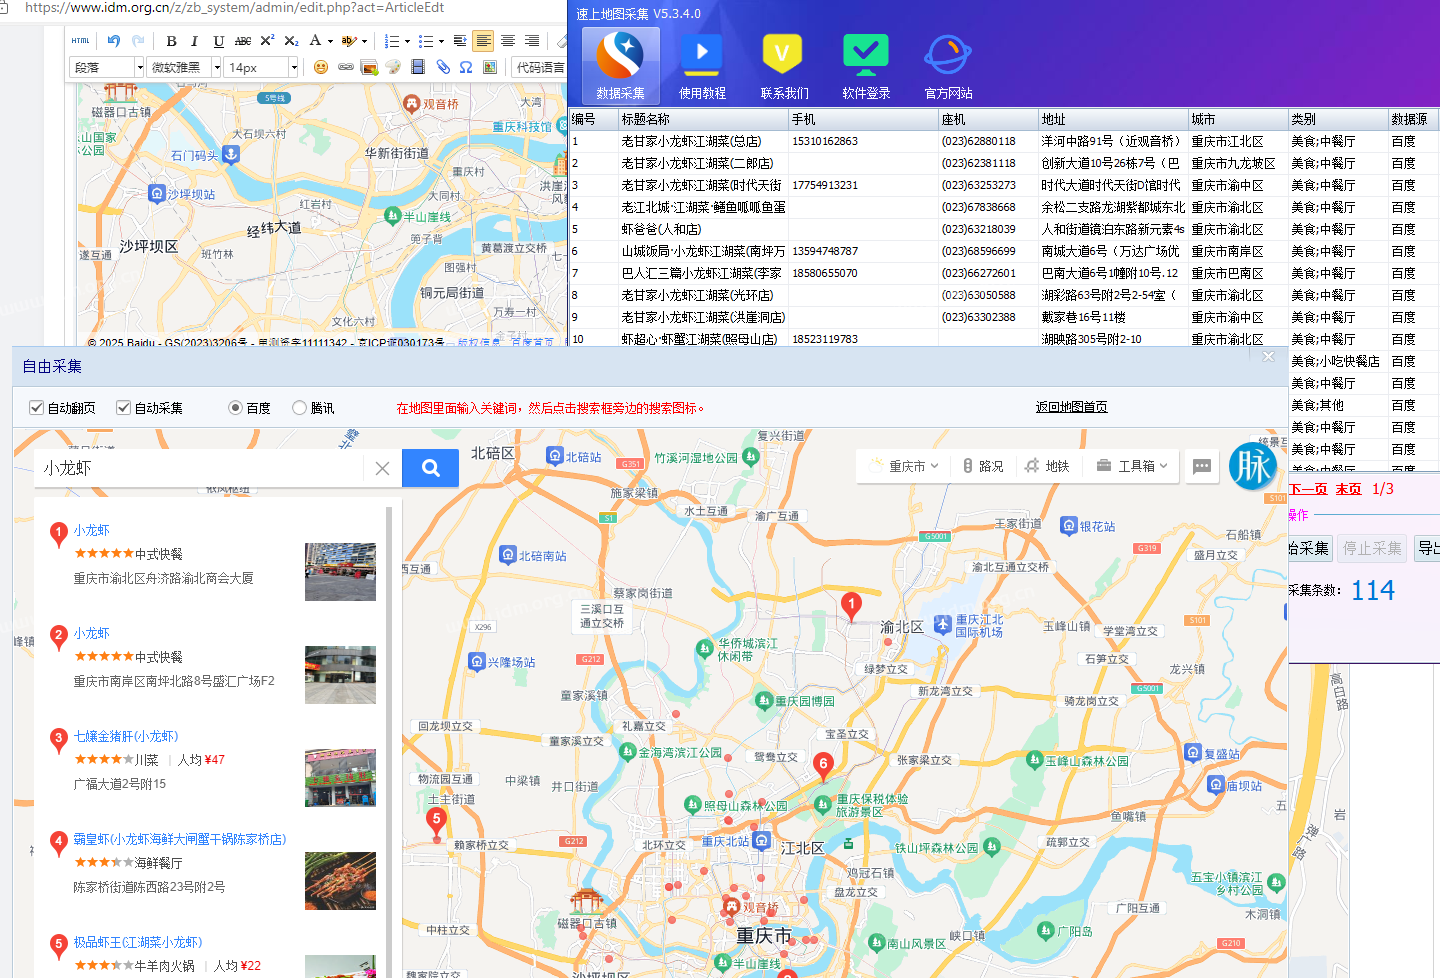Switch editor to HTML source mode
This screenshot has width=1440, height=978.
[80, 41]
